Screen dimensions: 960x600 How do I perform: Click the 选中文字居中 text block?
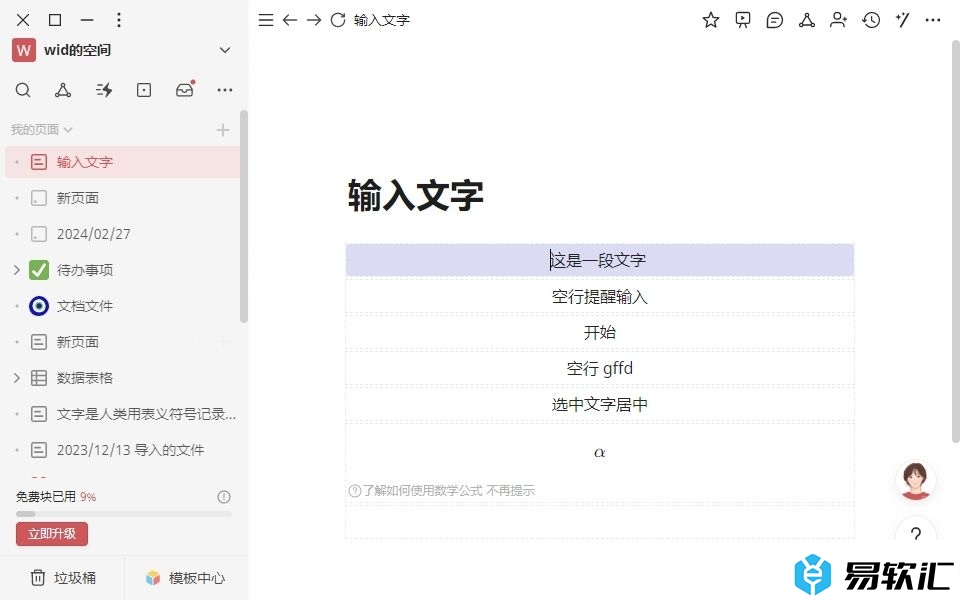[599, 404]
